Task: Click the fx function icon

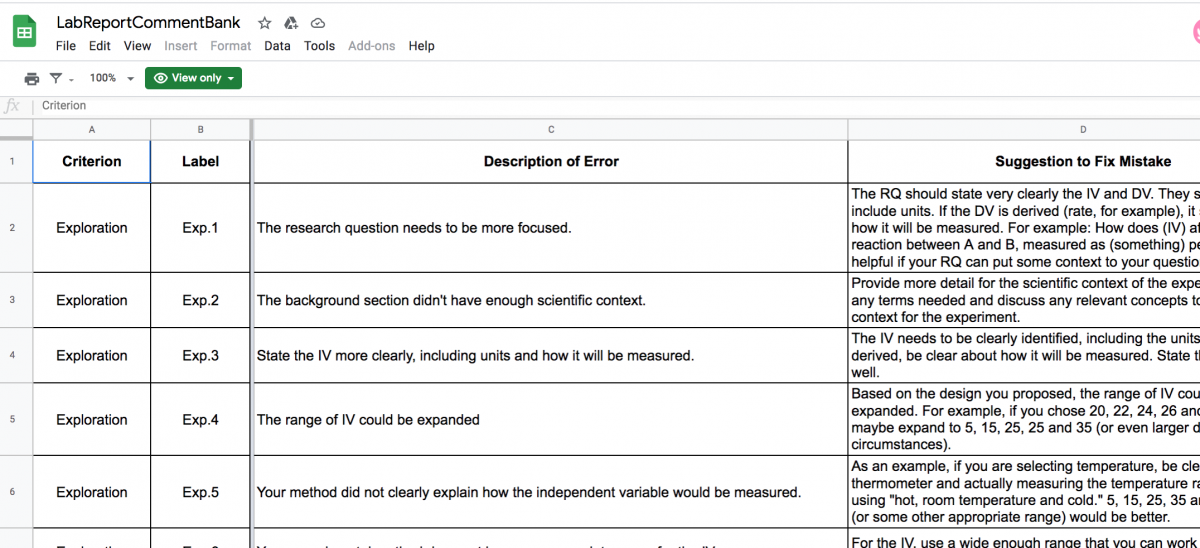Action: (13, 105)
